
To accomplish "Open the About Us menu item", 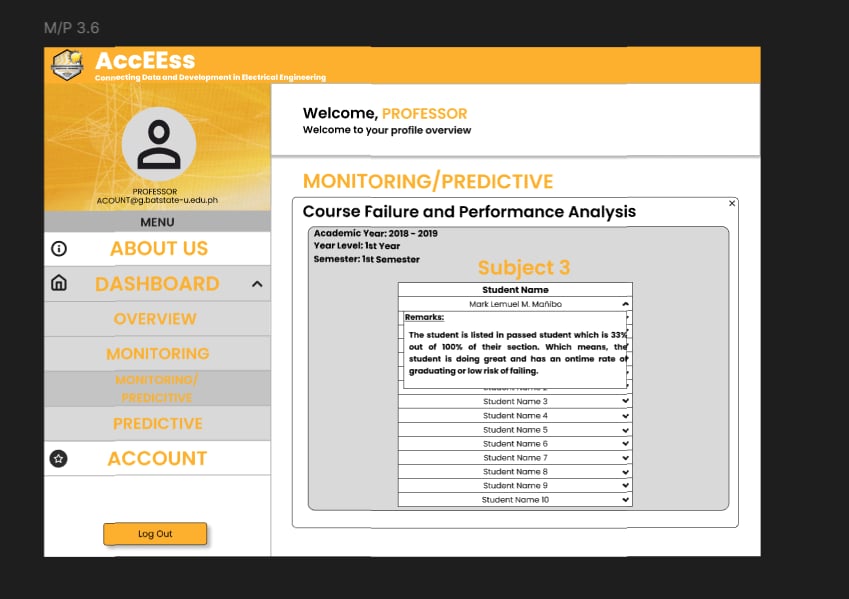I will tap(159, 249).
